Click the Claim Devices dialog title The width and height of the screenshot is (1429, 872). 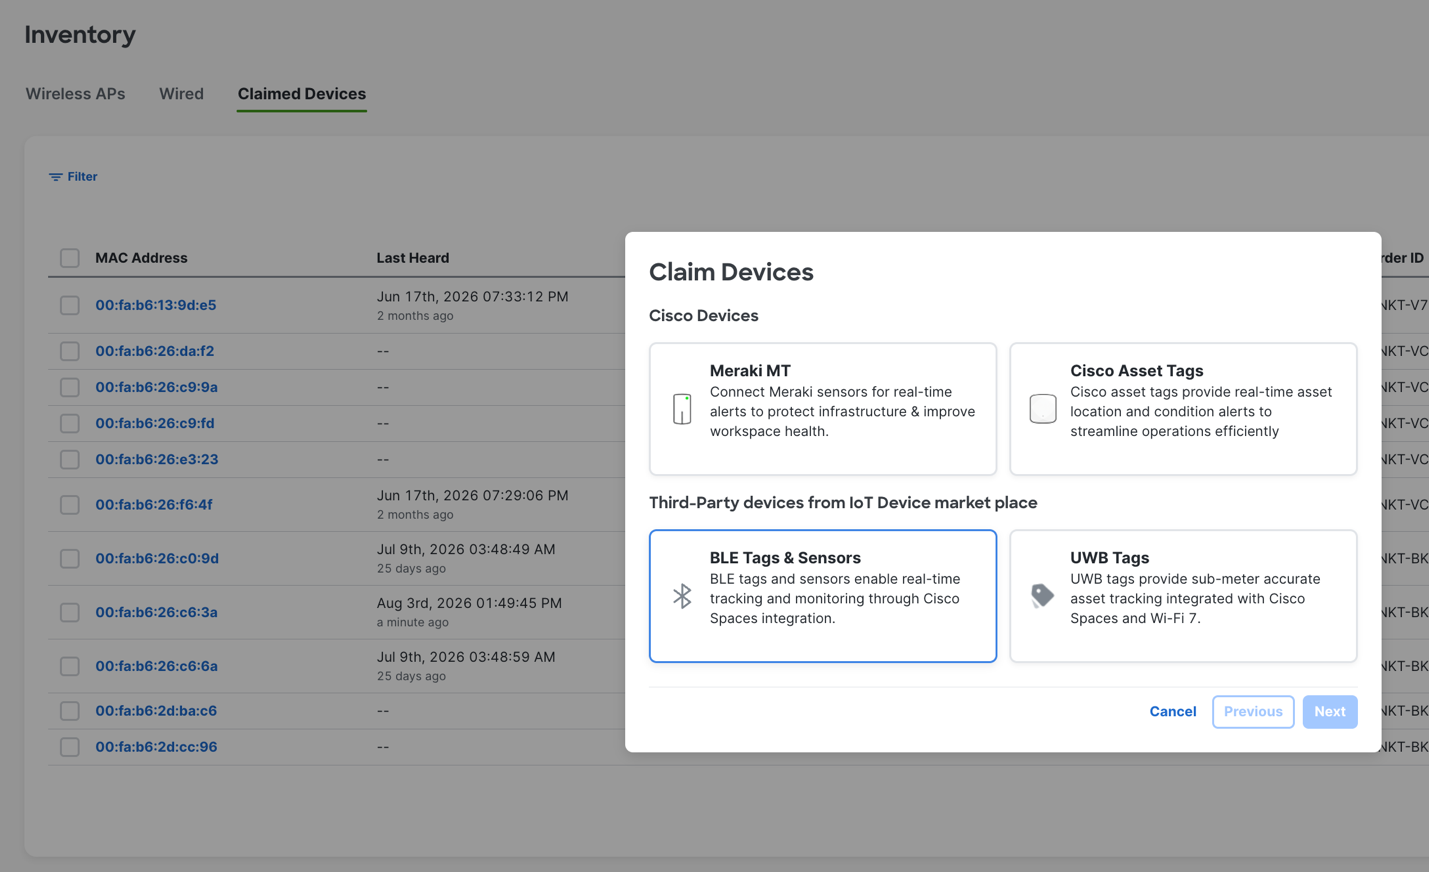[x=731, y=272]
